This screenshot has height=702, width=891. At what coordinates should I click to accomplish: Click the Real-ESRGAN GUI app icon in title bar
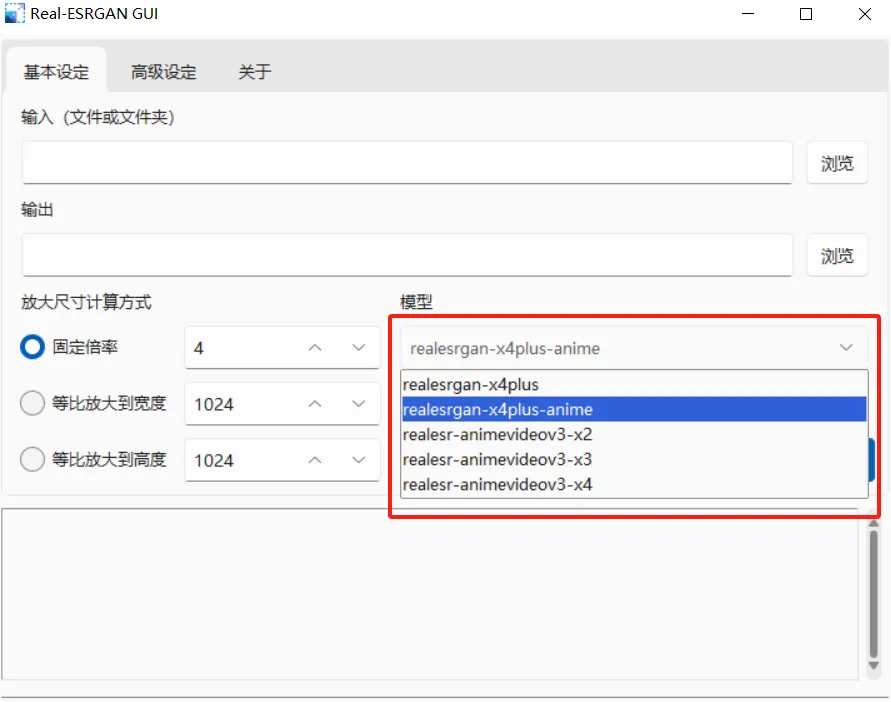pyautogui.click(x=14, y=14)
